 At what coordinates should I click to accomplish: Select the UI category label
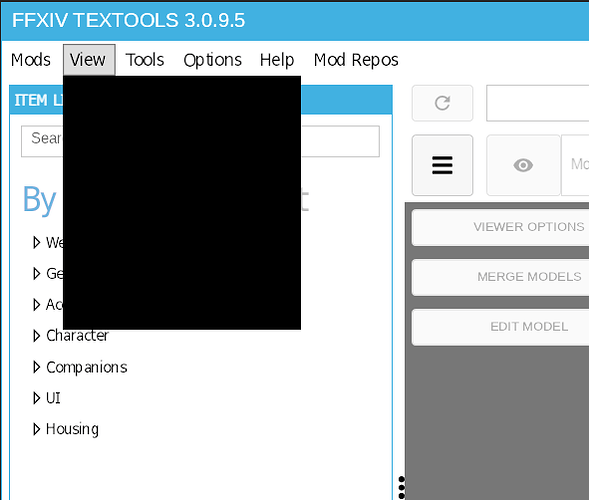pyautogui.click(x=53, y=398)
